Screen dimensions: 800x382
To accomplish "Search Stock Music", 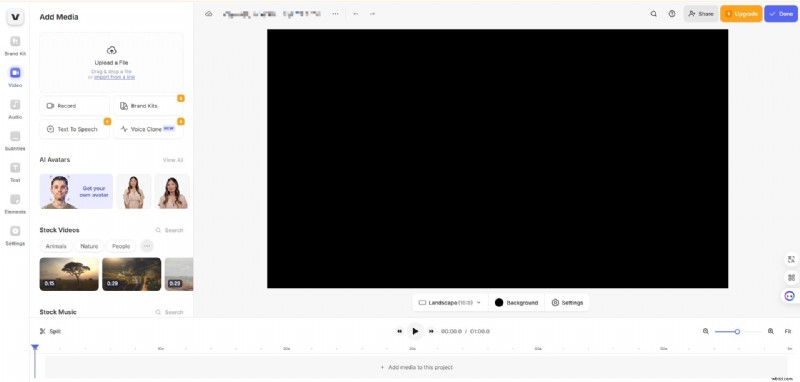I will coord(169,312).
